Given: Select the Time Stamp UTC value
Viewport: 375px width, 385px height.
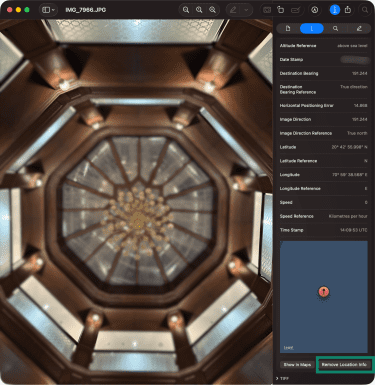Looking at the screenshot, I should click(x=353, y=230).
